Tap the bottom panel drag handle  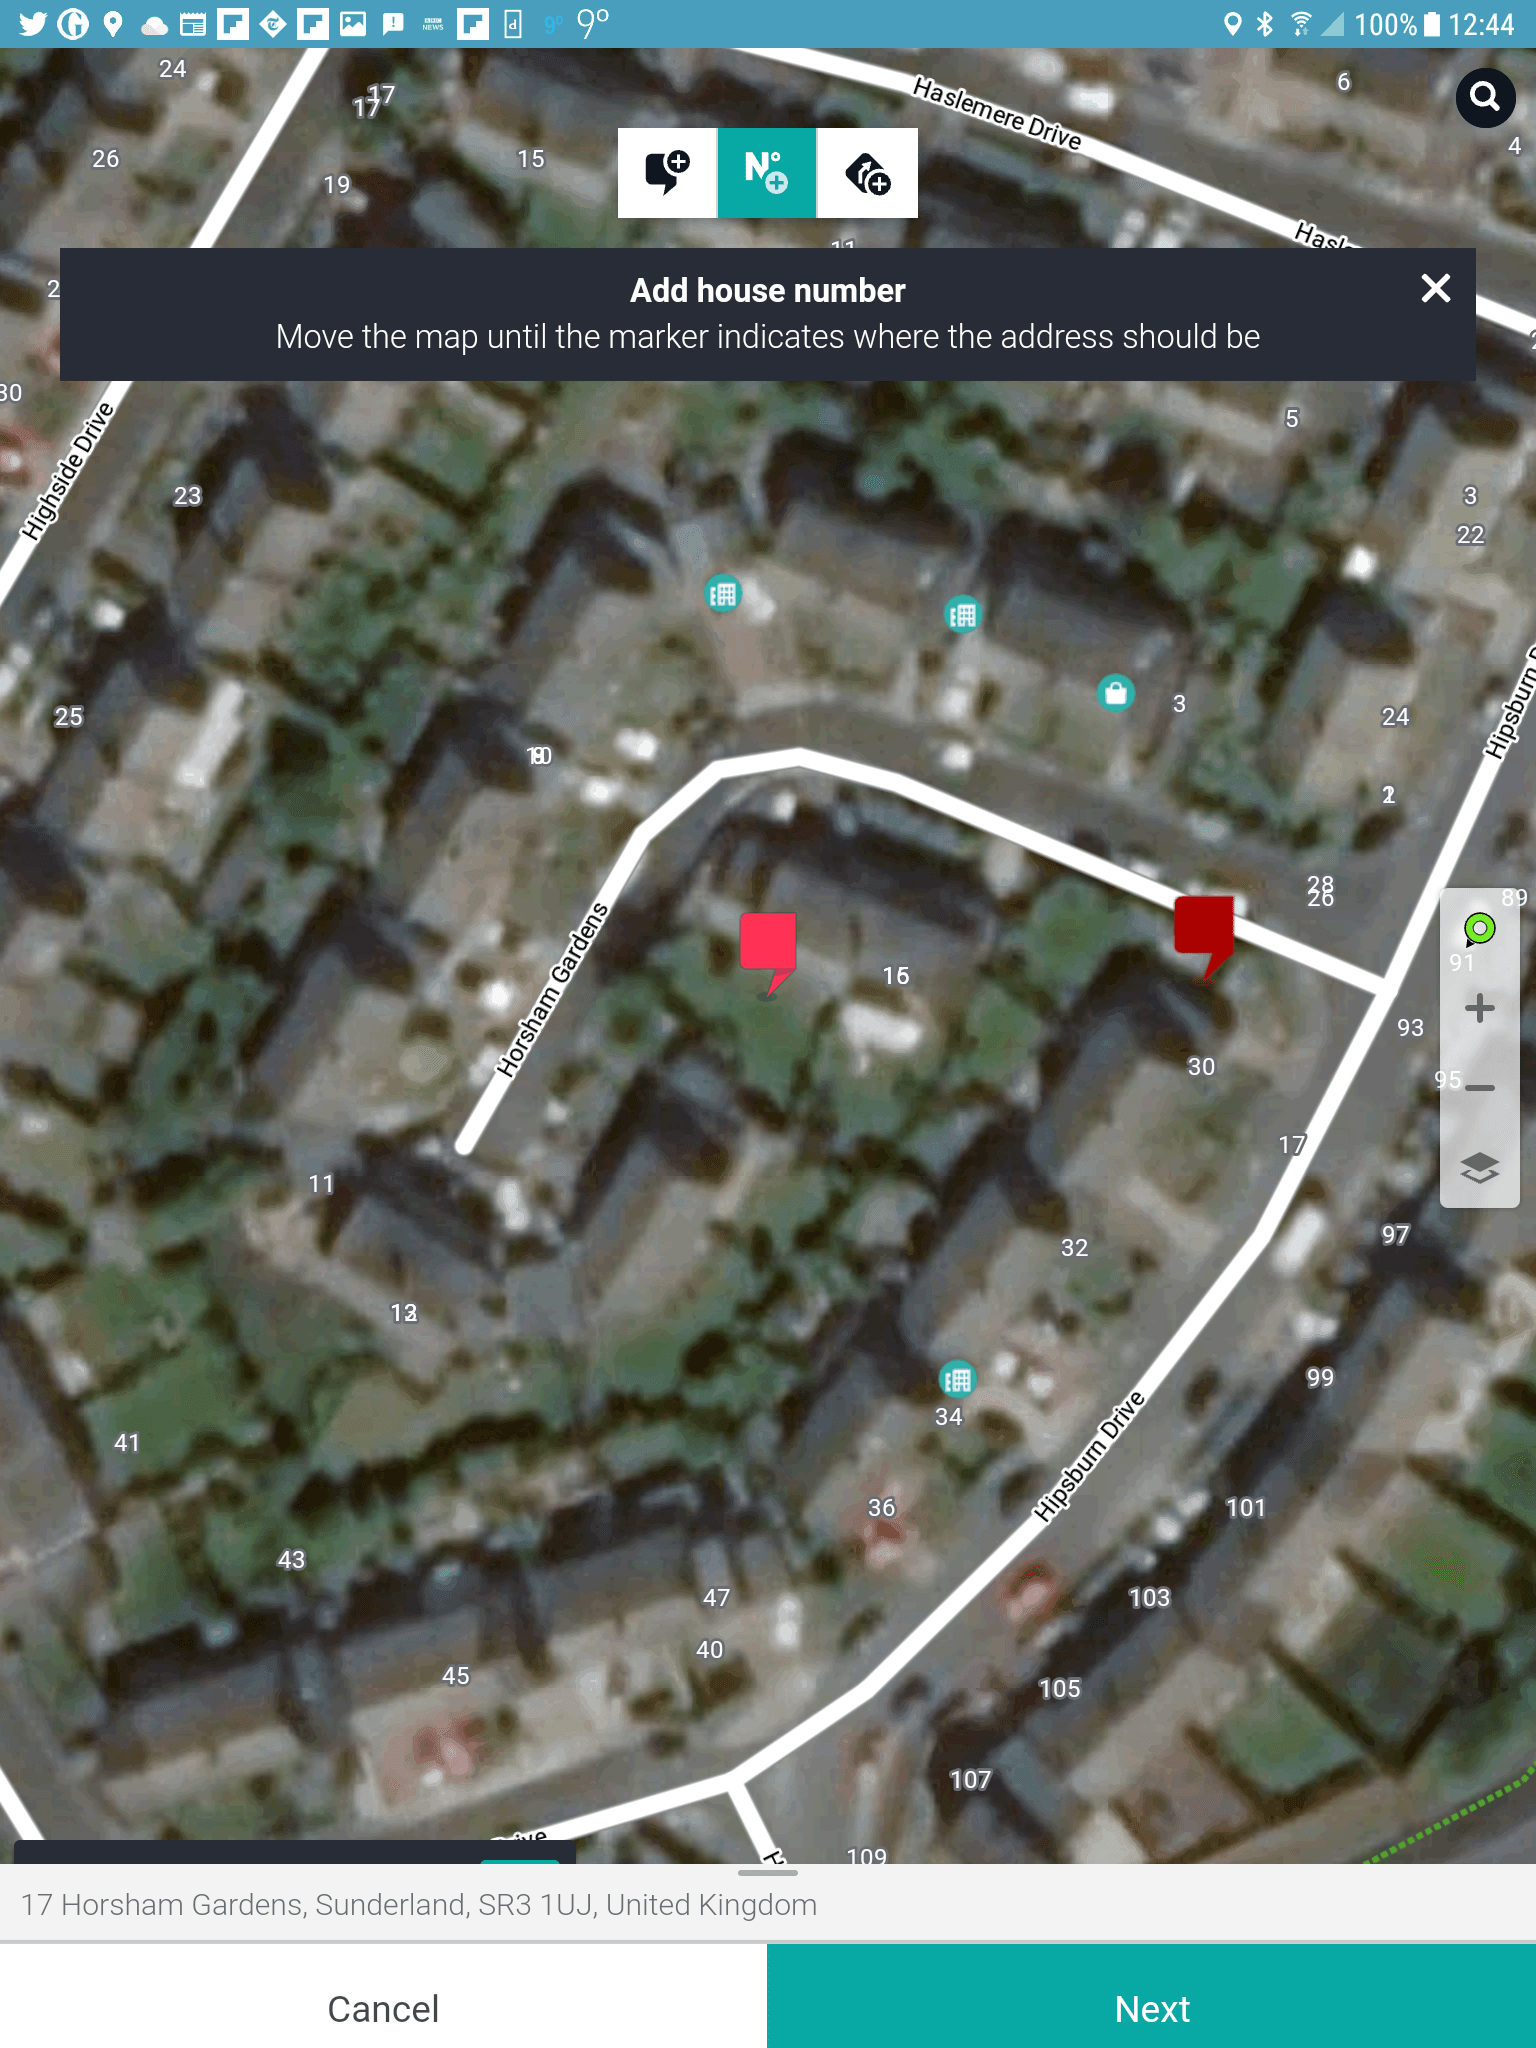coord(768,1872)
